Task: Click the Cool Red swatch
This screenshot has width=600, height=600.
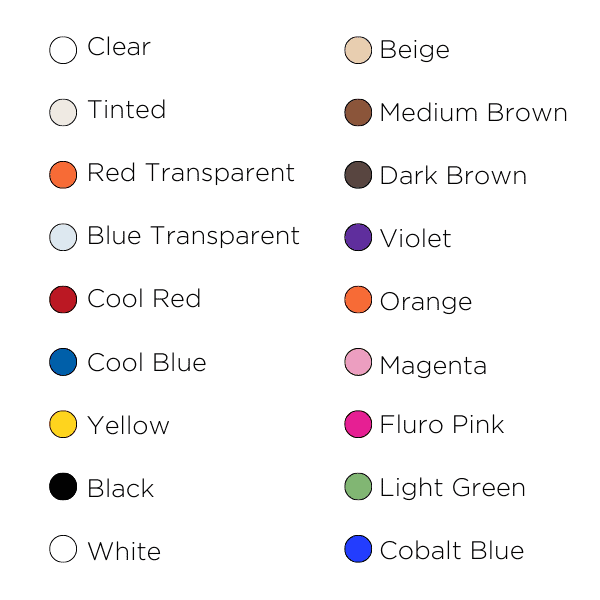Action: tap(63, 299)
